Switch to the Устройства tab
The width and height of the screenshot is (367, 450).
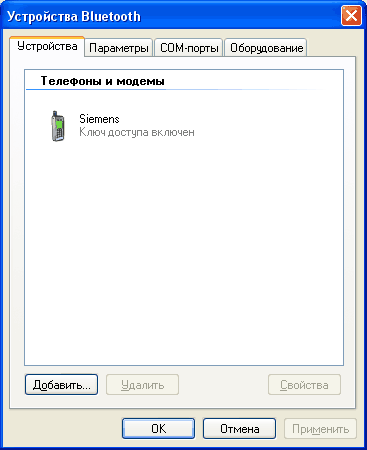(x=47, y=46)
